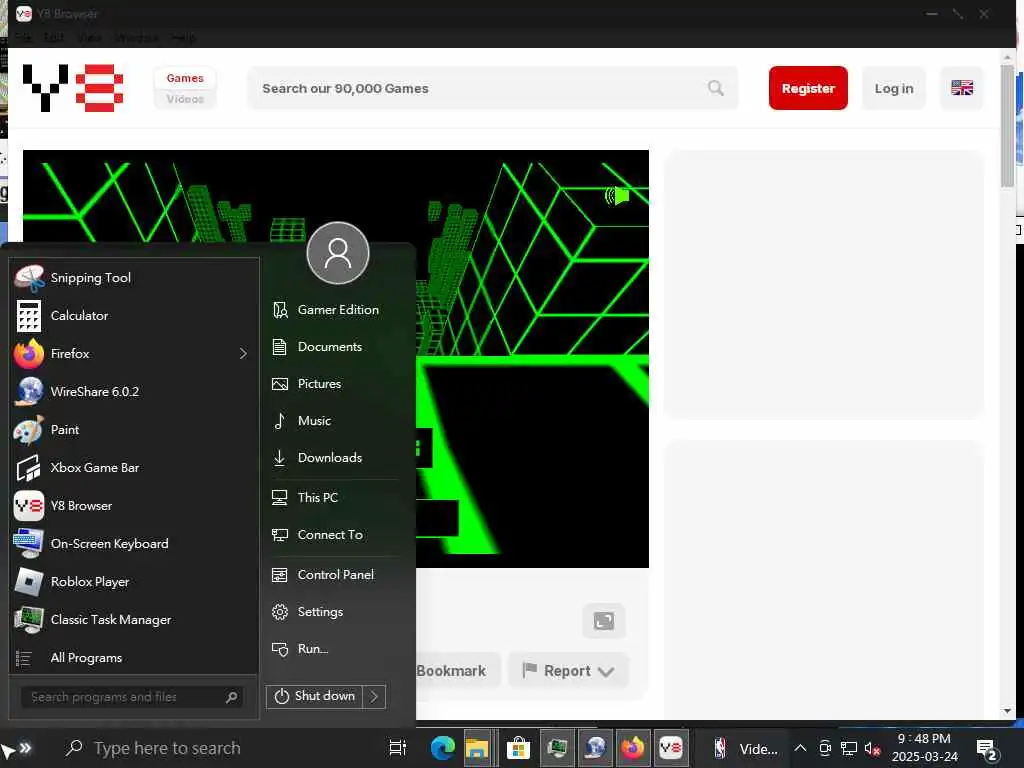Open Snipping Tool from start menu
The image size is (1024, 768).
click(134, 278)
